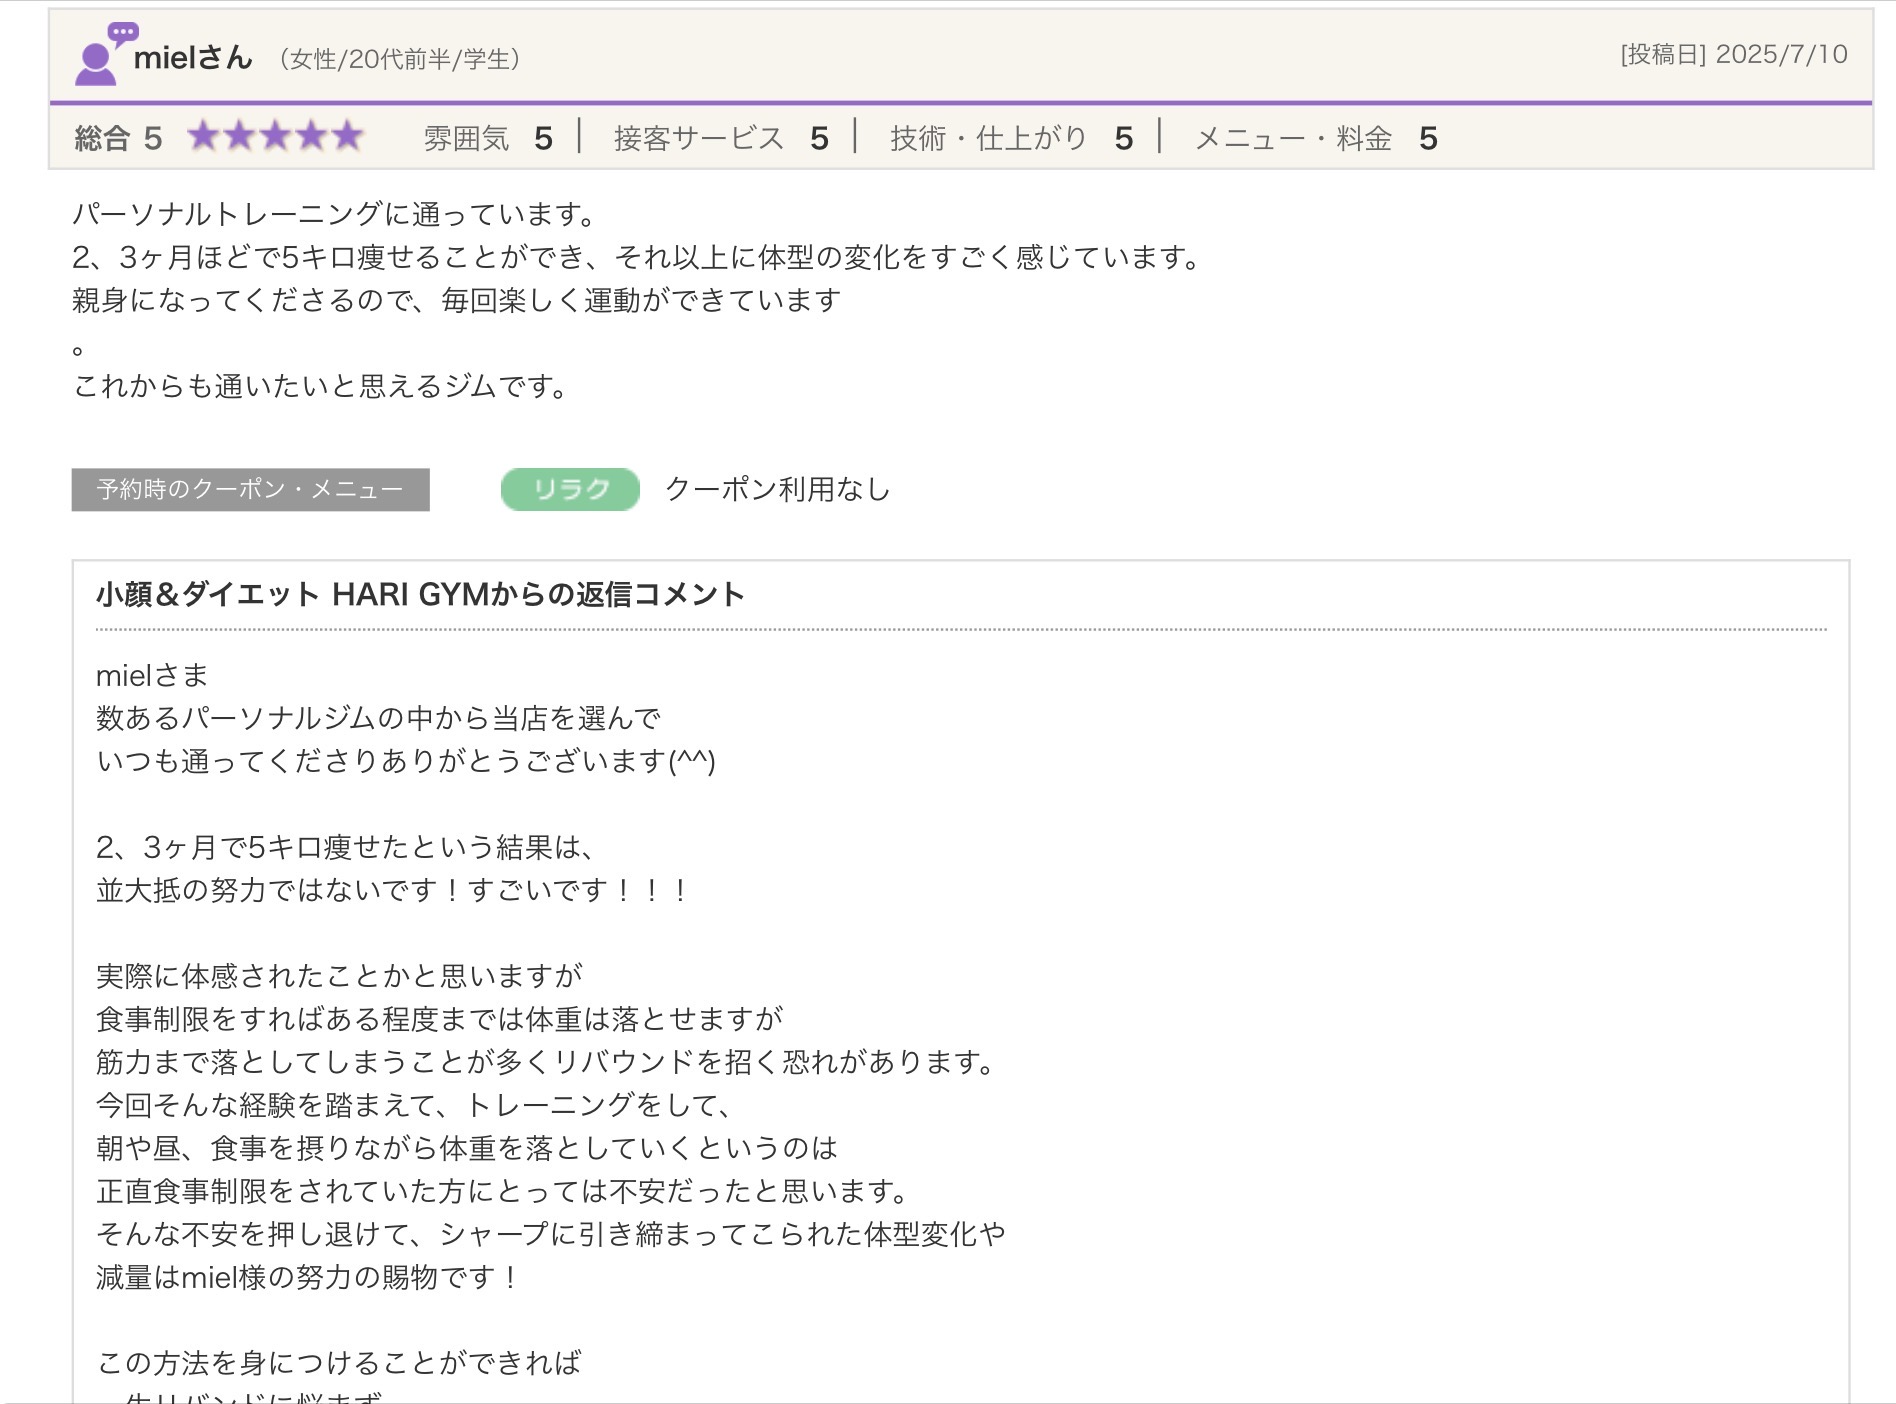This screenshot has width=1896, height=1404.
Task: Click the fourth star next to 総合 5
Action: pos(310,136)
